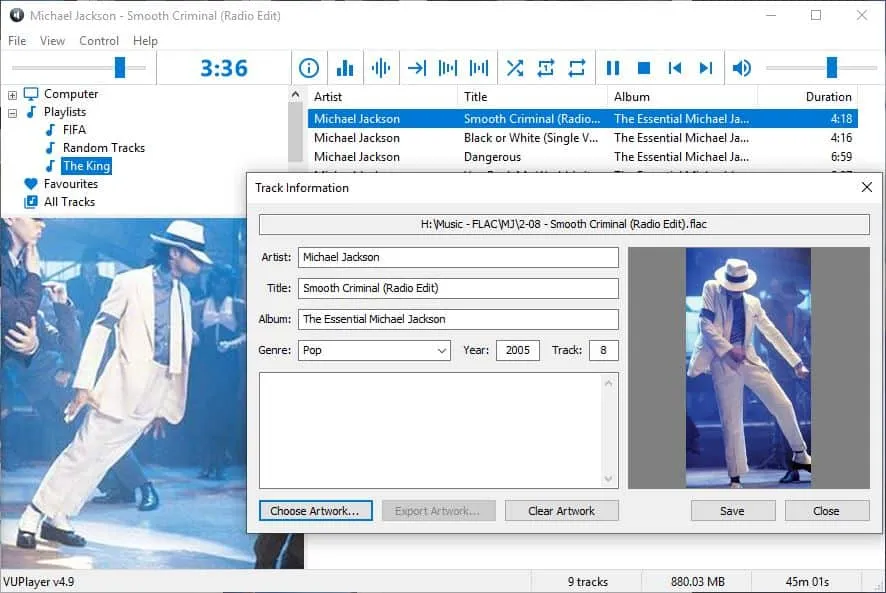Viewport: 886px width, 593px height.
Task: Pause the current song
Action: click(x=613, y=68)
